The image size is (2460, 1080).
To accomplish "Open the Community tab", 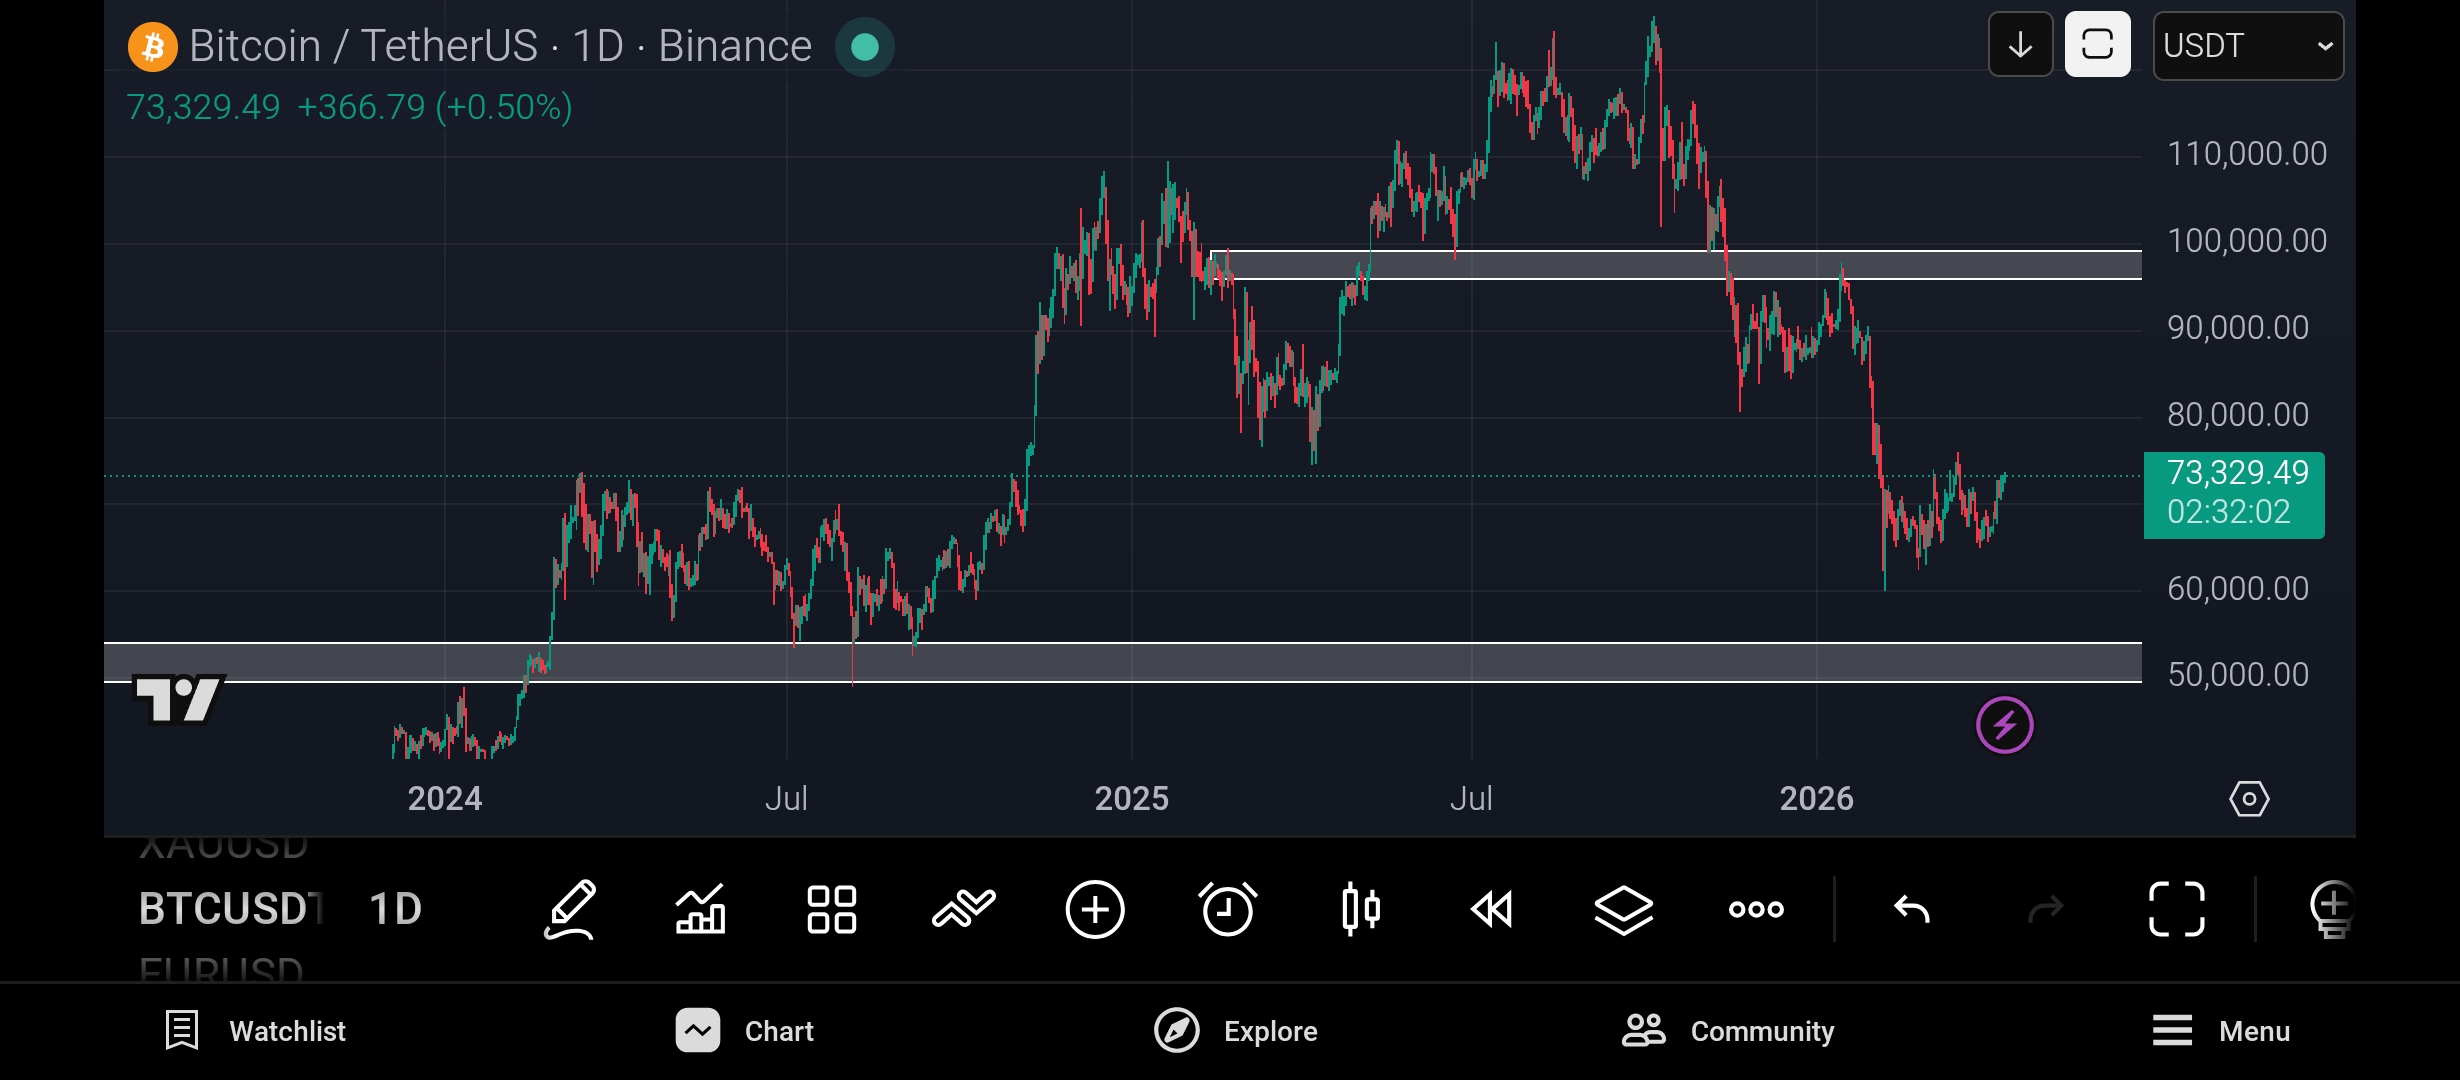I will [1728, 1031].
